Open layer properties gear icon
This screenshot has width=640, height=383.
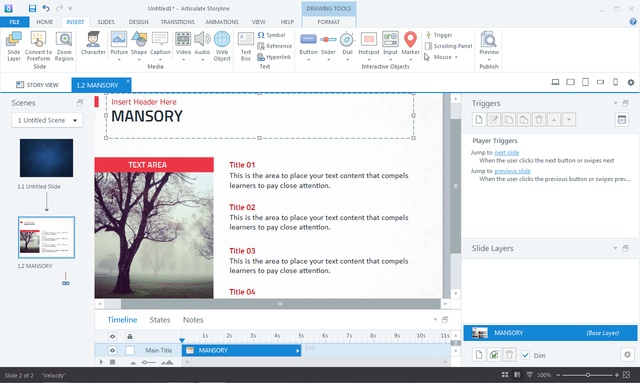627,354
